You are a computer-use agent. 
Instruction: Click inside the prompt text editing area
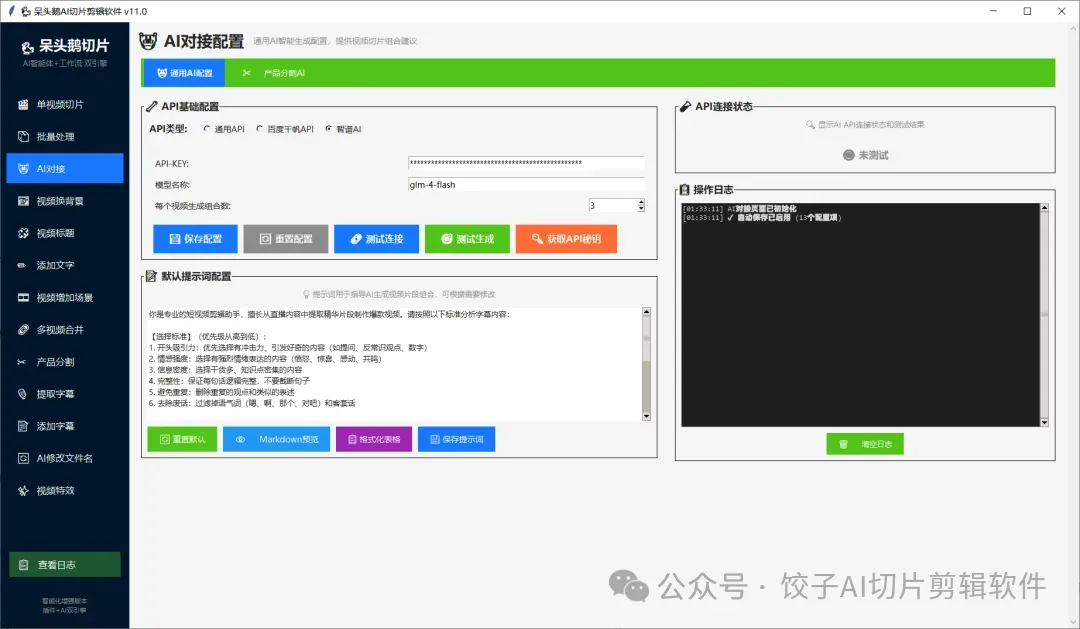coord(393,364)
